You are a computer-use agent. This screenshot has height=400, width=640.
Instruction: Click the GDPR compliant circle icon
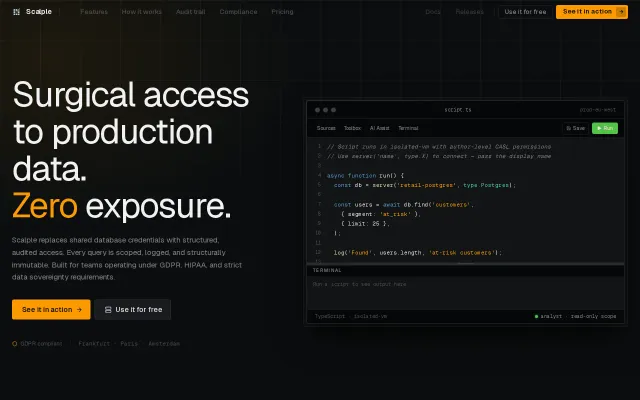(x=15, y=344)
